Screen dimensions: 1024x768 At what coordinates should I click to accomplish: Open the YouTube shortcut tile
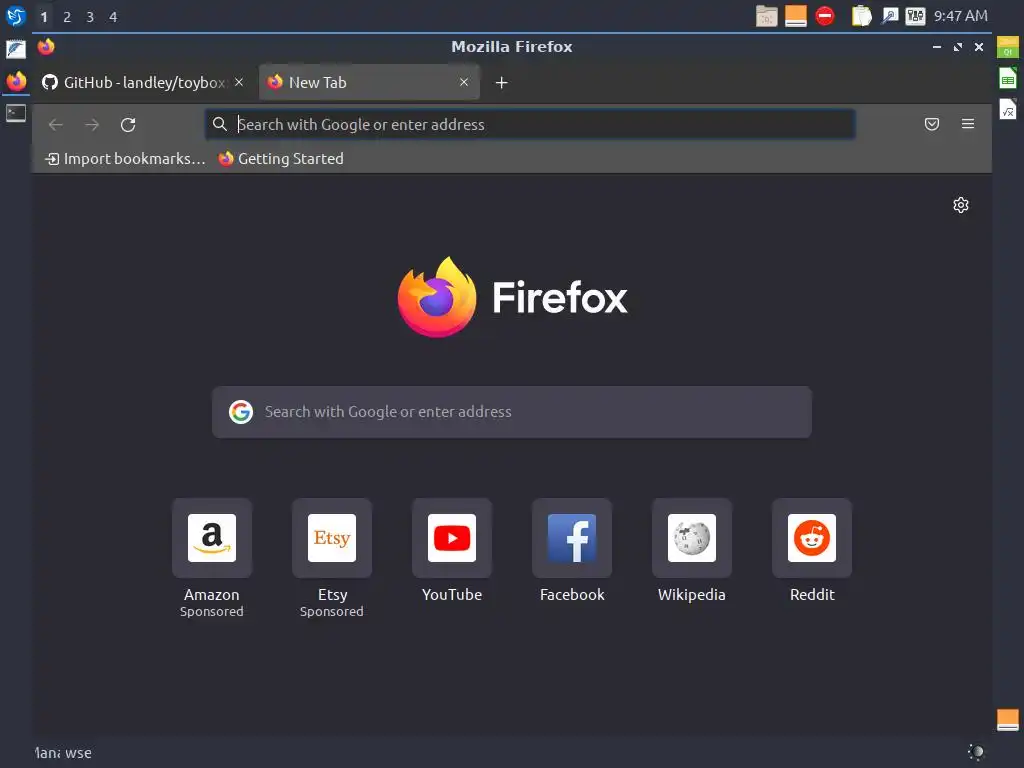pos(452,538)
